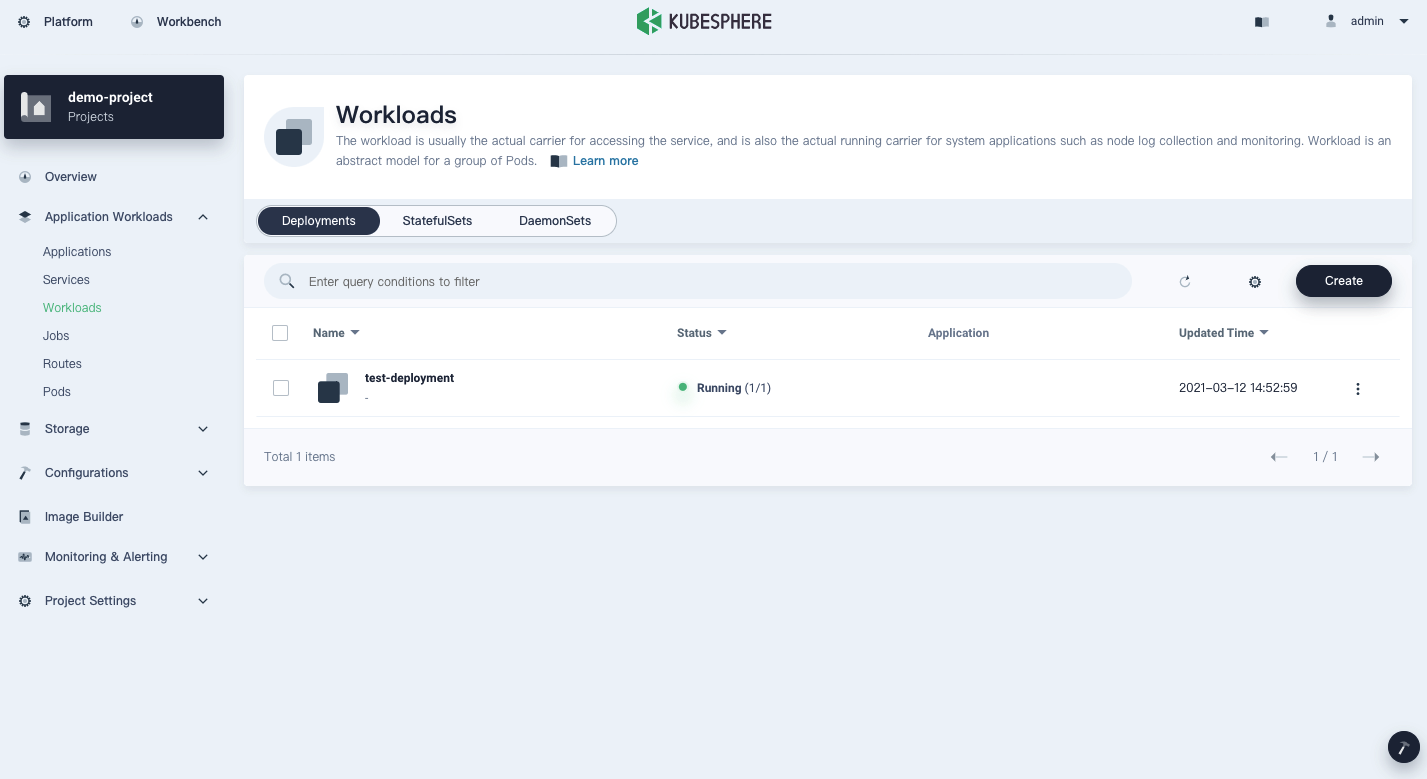Open the admin account dropdown arrow
Screen dimensions: 1427x779
[x=1404, y=21]
